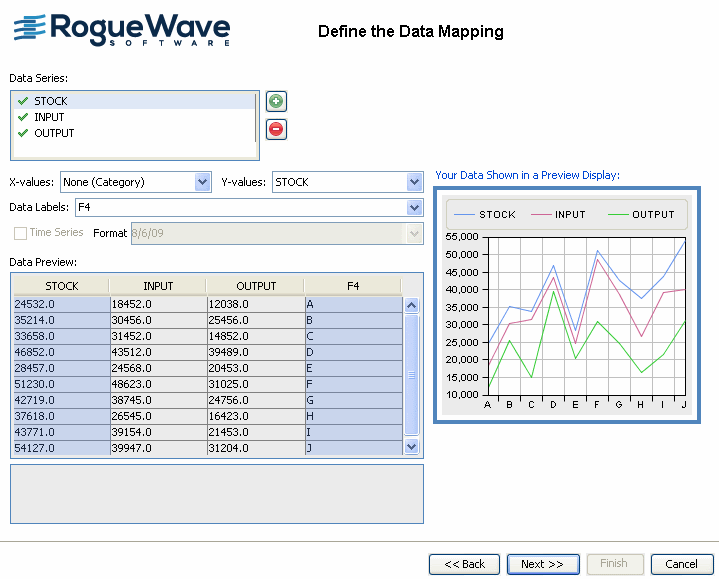This screenshot has height=579, width=719.
Task: Click the red remove data series icon
Action: [x=276, y=129]
